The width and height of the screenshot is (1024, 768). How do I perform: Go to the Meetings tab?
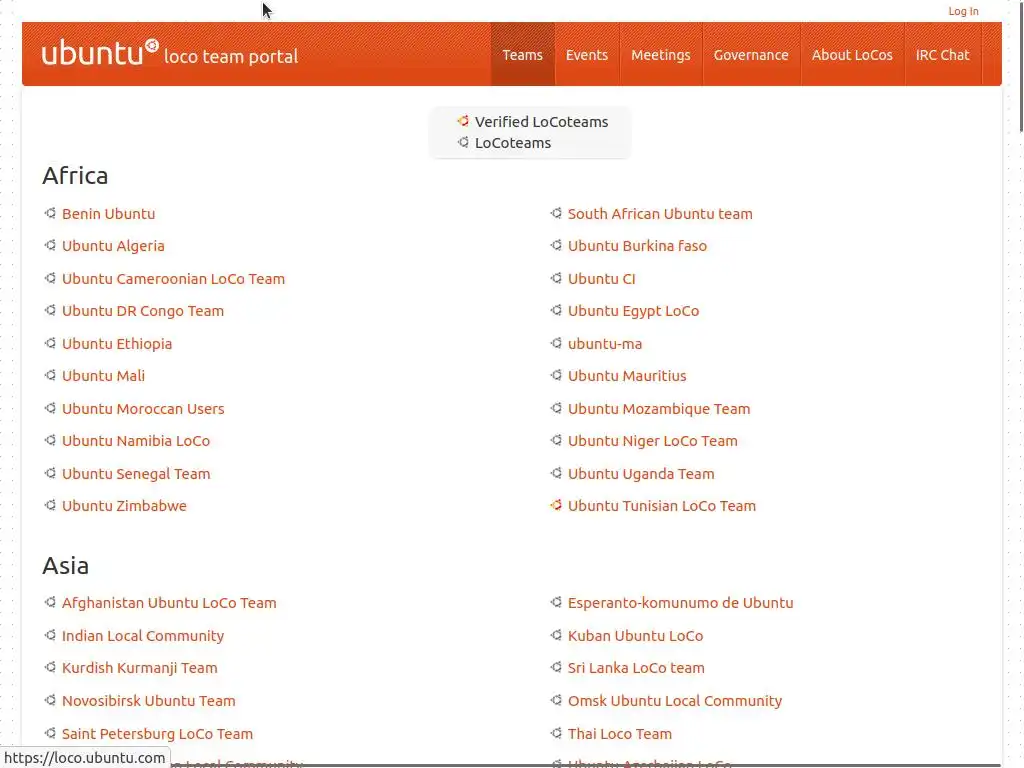660,55
